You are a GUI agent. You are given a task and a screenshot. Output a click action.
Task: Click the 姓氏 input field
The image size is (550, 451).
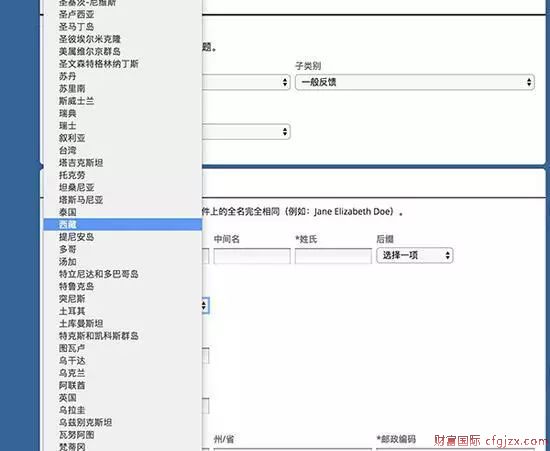point(333,256)
